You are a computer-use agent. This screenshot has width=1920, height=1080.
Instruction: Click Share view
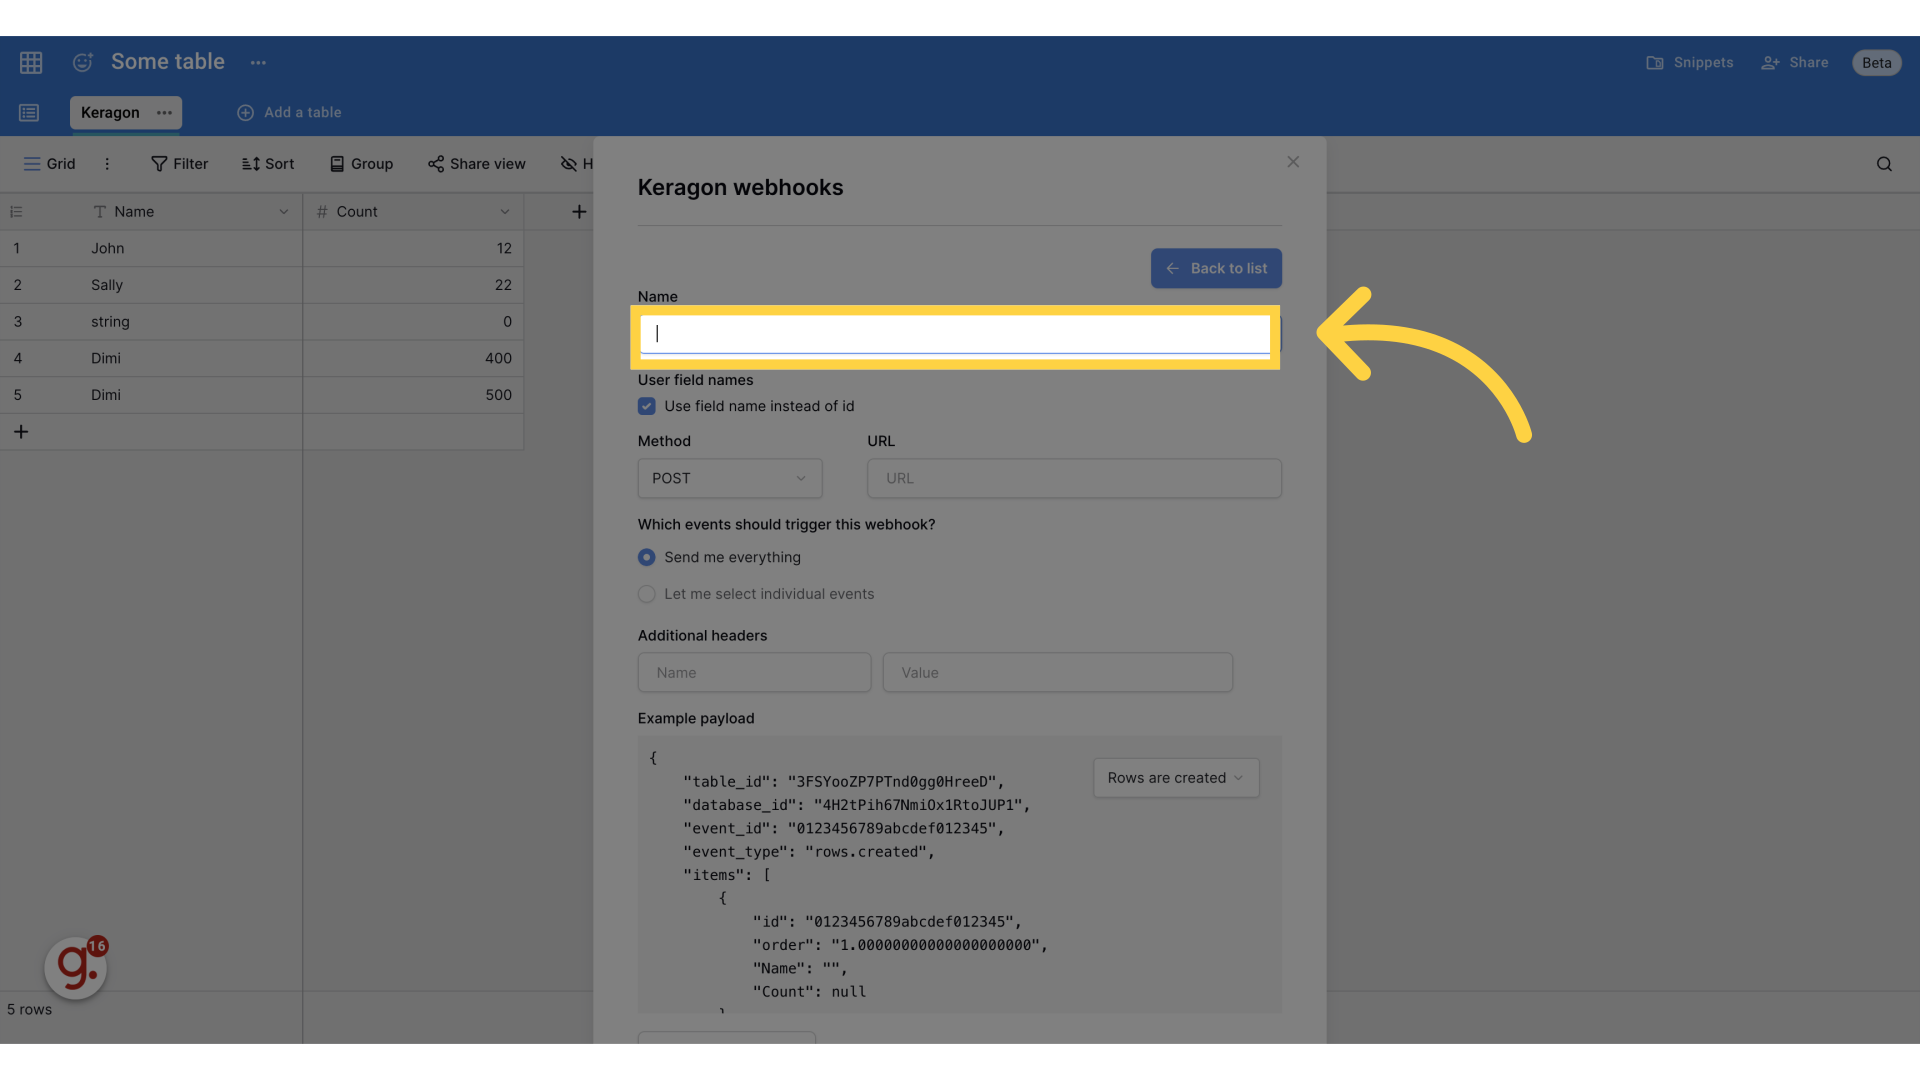[476, 164]
